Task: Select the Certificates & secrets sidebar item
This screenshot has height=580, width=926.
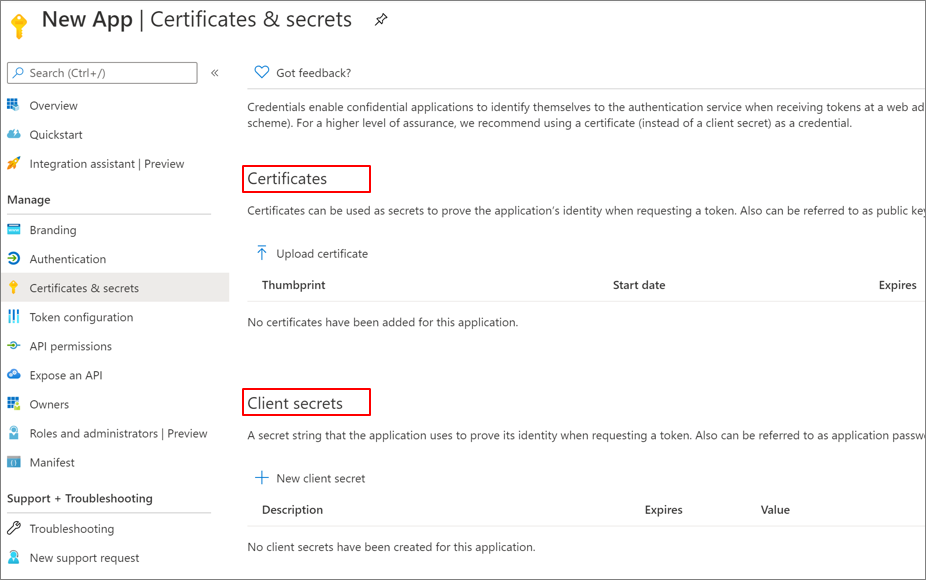Action: click(84, 288)
